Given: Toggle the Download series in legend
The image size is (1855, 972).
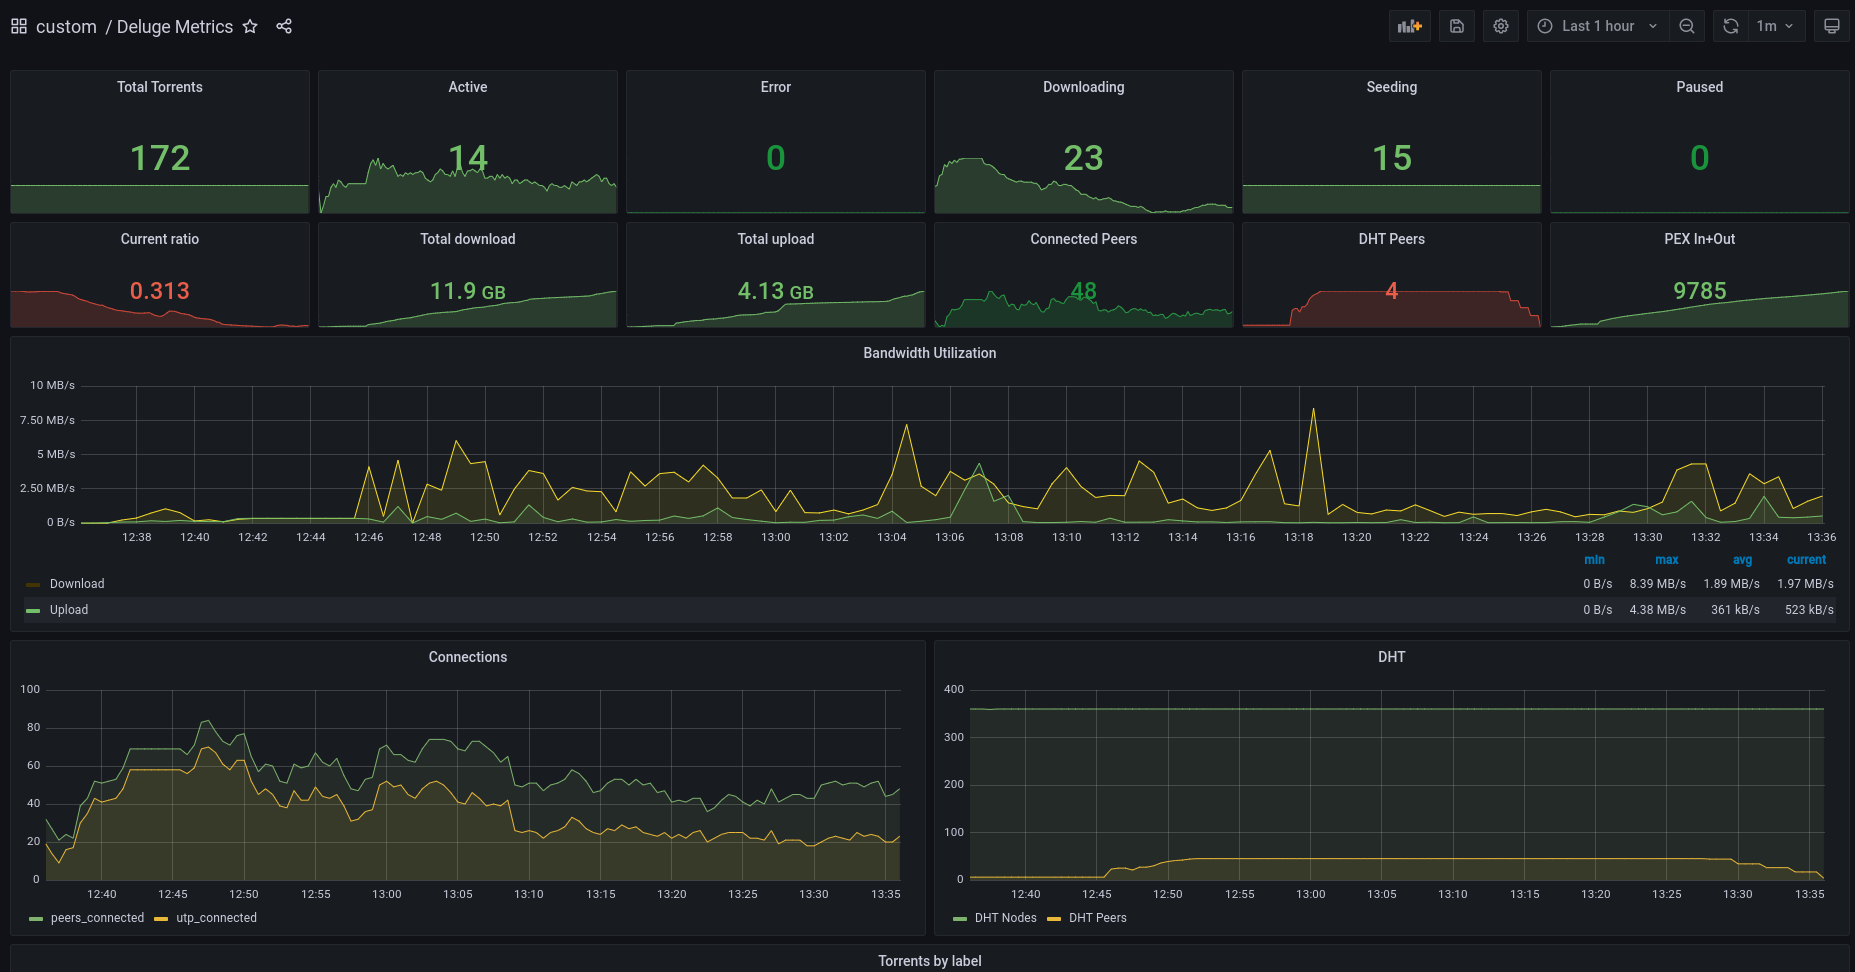Looking at the screenshot, I should coord(77,584).
